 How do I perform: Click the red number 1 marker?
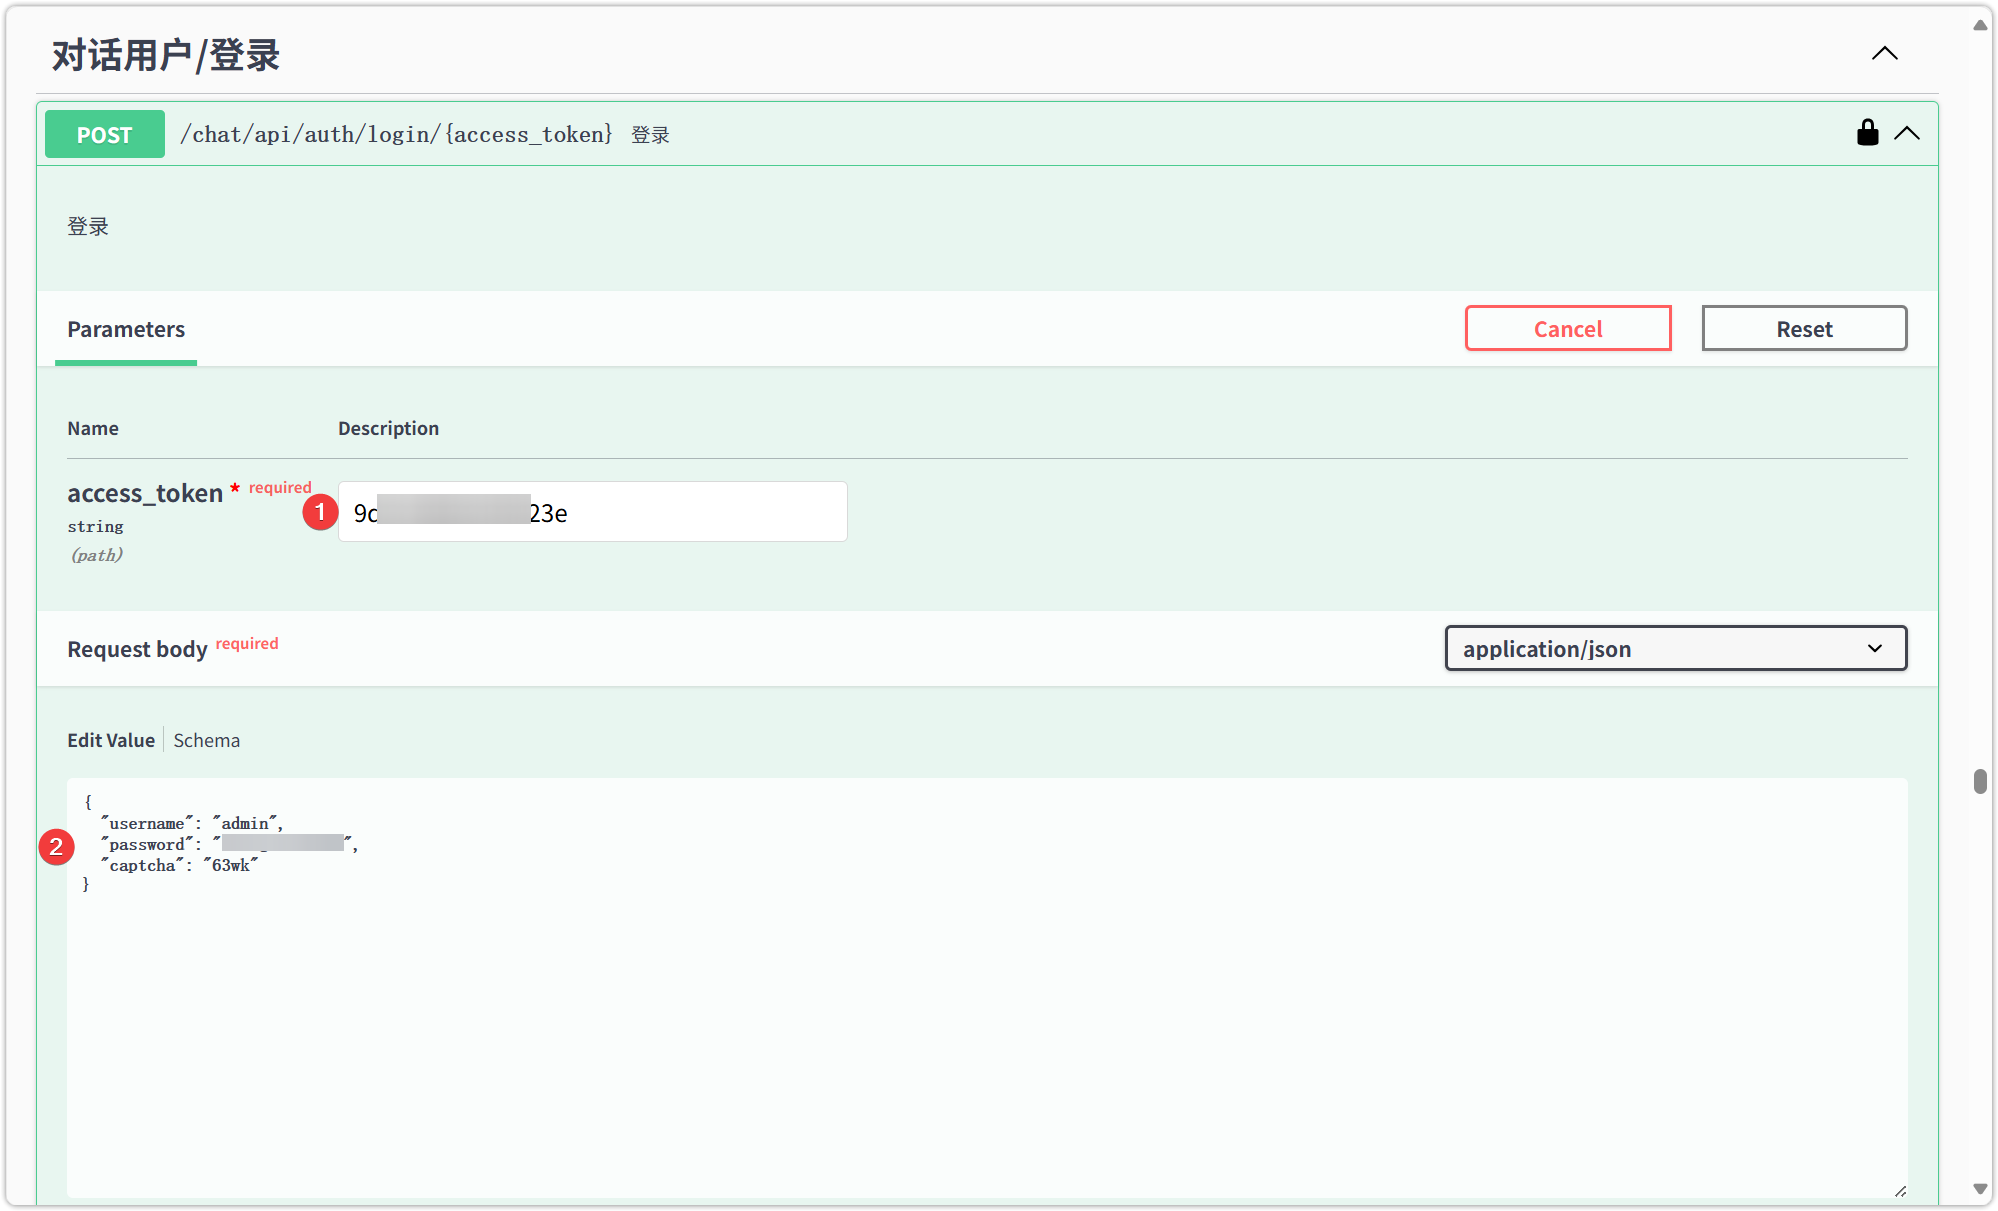[320, 513]
